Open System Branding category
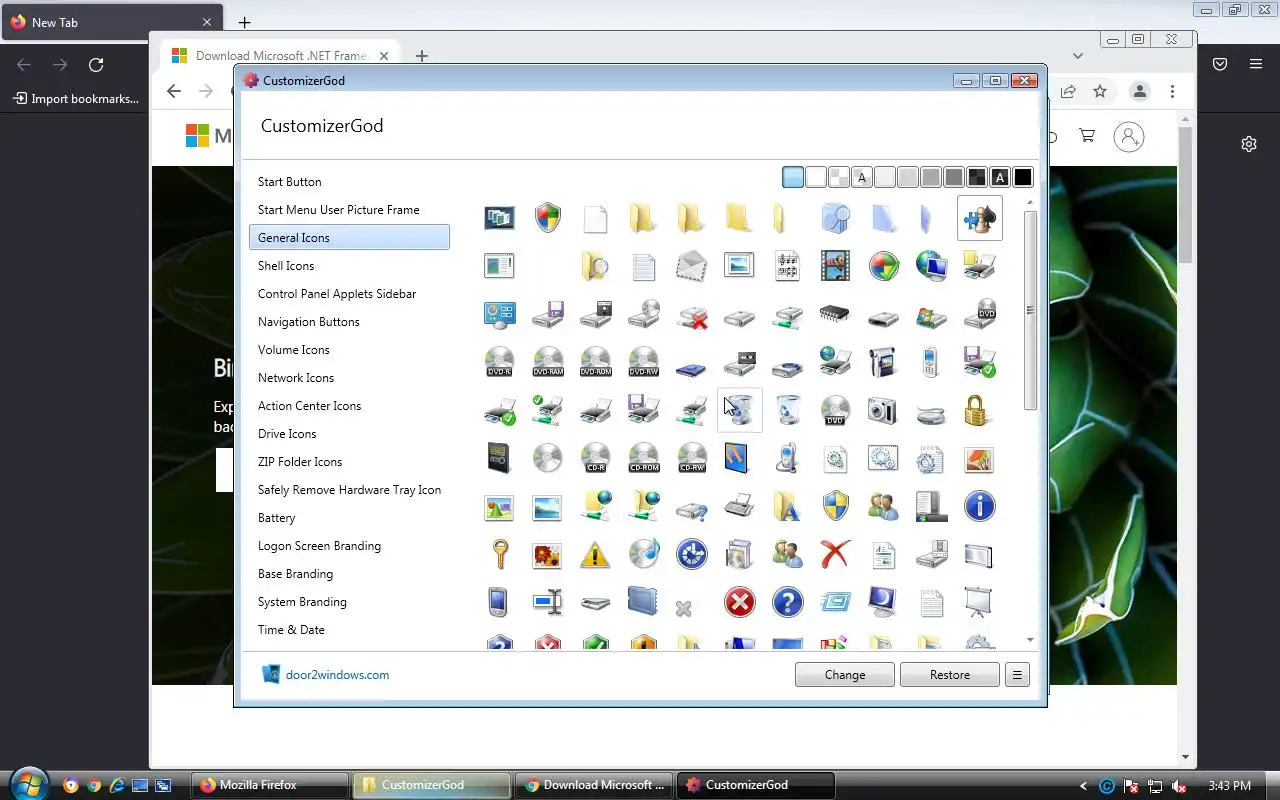Image resolution: width=1280 pixels, height=800 pixels. (349, 602)
